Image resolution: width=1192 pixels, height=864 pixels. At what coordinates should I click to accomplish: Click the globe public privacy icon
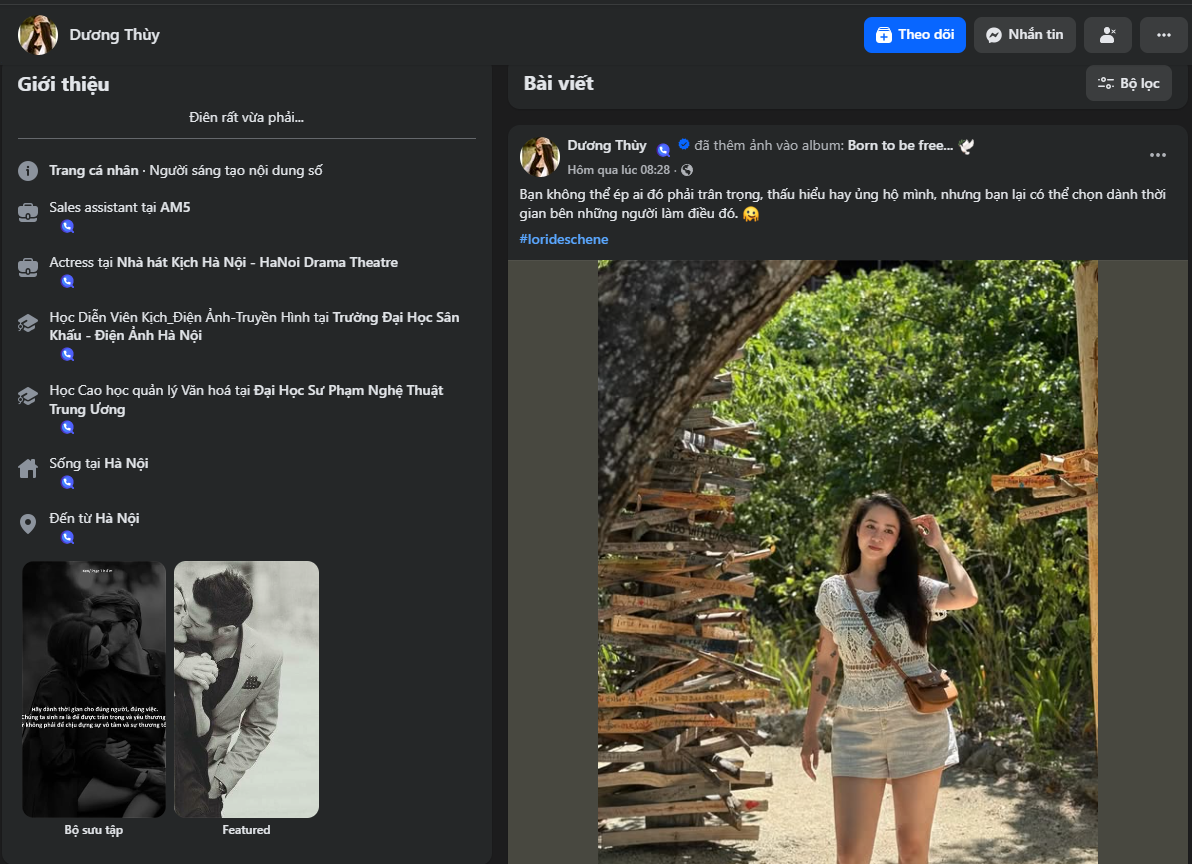pyautogui.click(x=687, y=170)
